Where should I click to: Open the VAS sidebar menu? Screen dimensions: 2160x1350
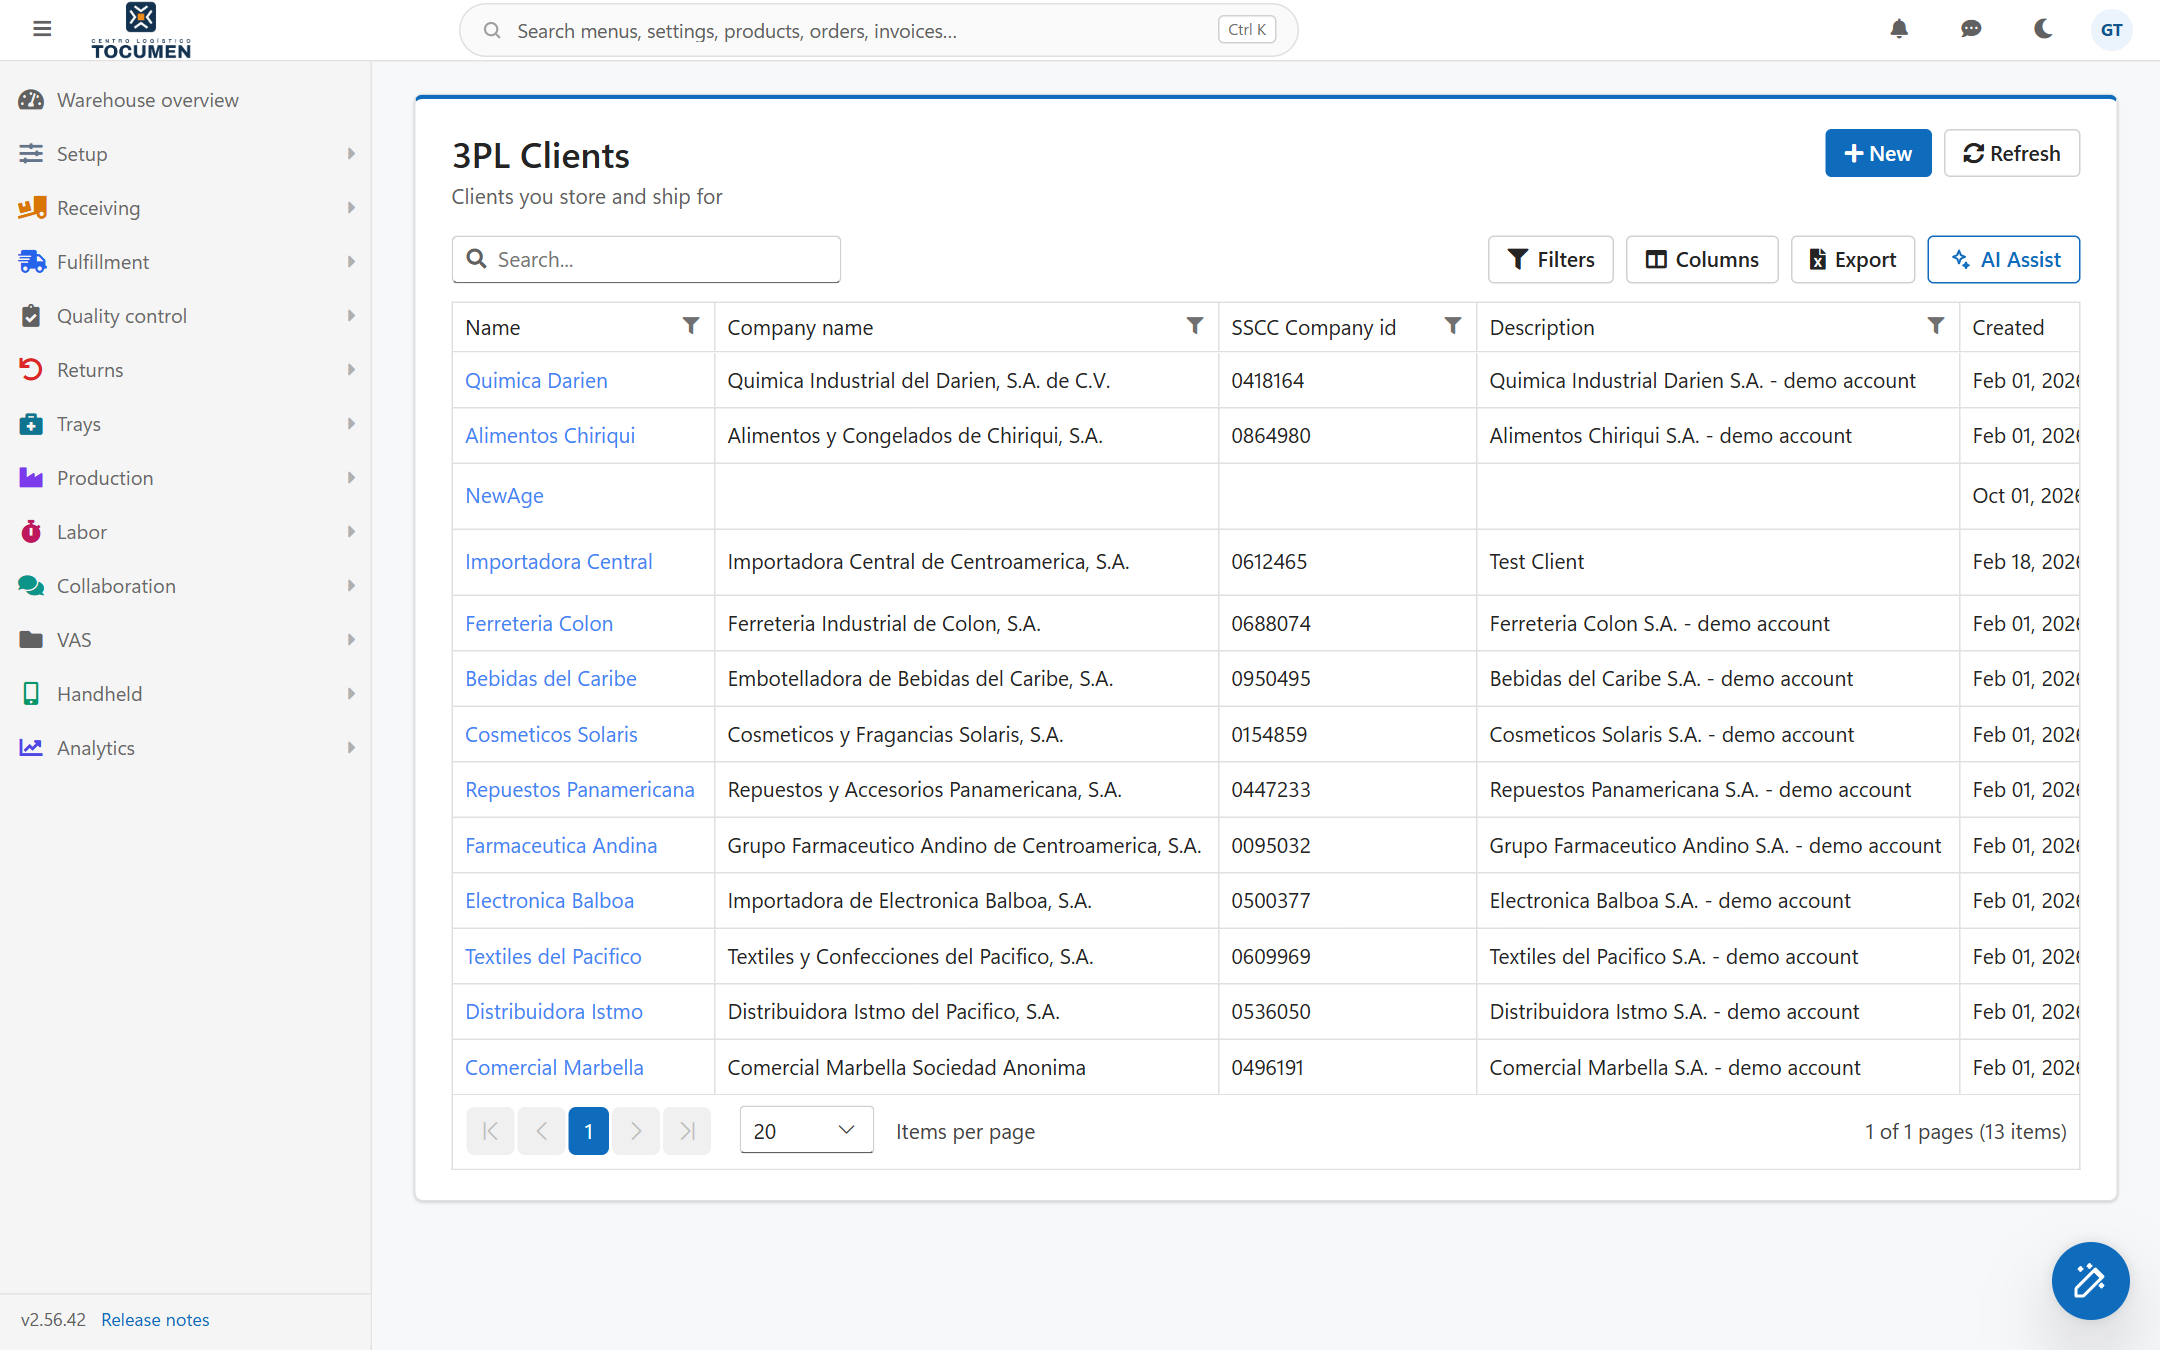185,640
